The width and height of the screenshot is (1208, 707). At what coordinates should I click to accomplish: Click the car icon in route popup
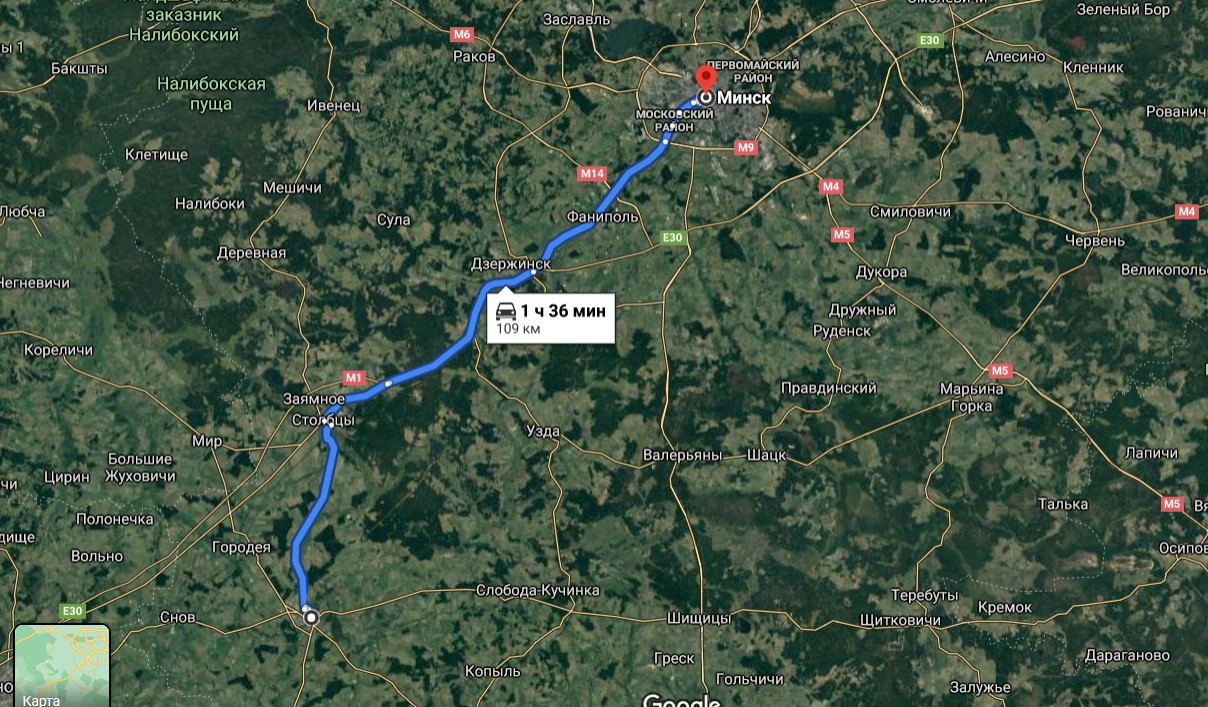coord(506,310)
